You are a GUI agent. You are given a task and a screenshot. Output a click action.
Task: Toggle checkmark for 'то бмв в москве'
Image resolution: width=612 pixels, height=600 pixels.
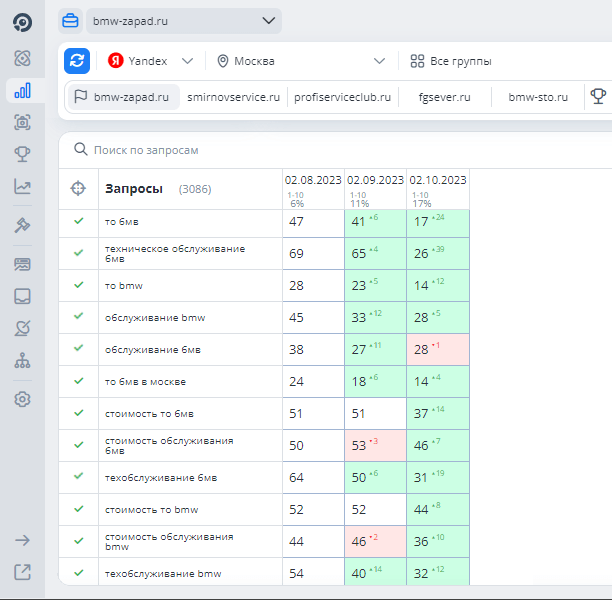tap(78, 381)
